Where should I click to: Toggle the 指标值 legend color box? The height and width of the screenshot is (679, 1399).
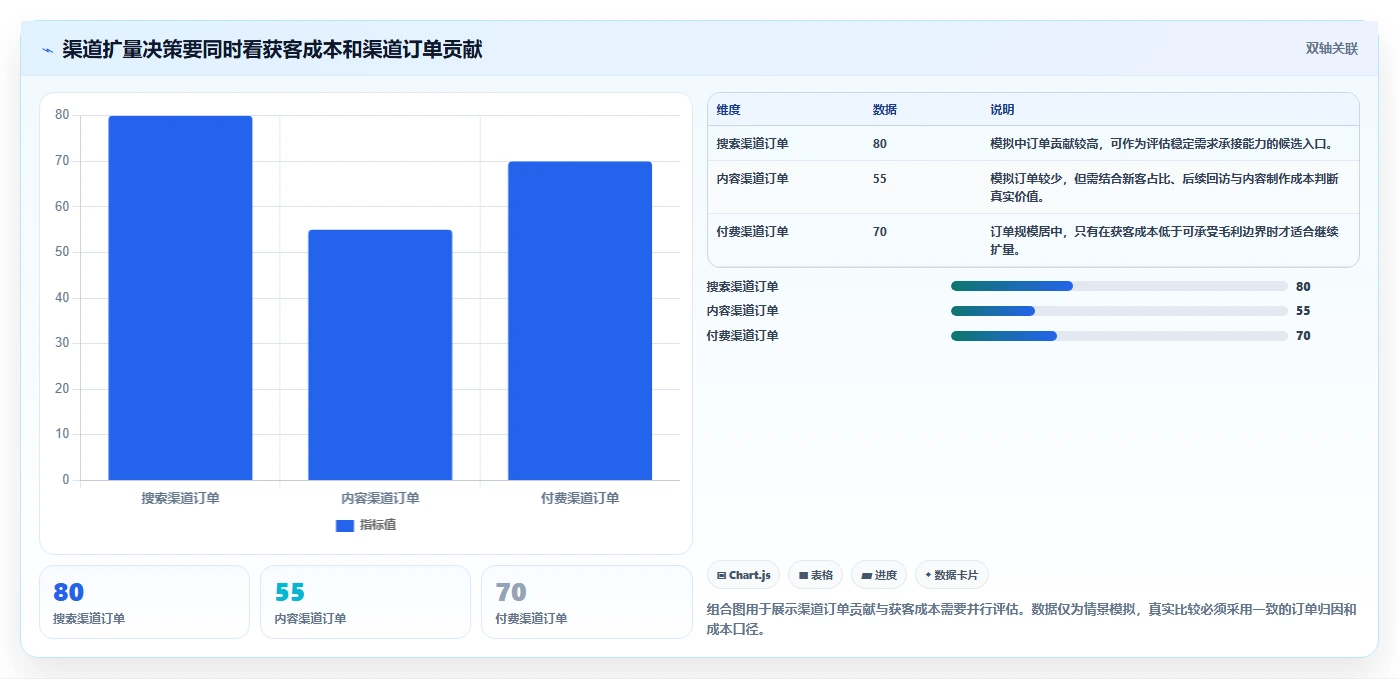[x=345, y=525]
